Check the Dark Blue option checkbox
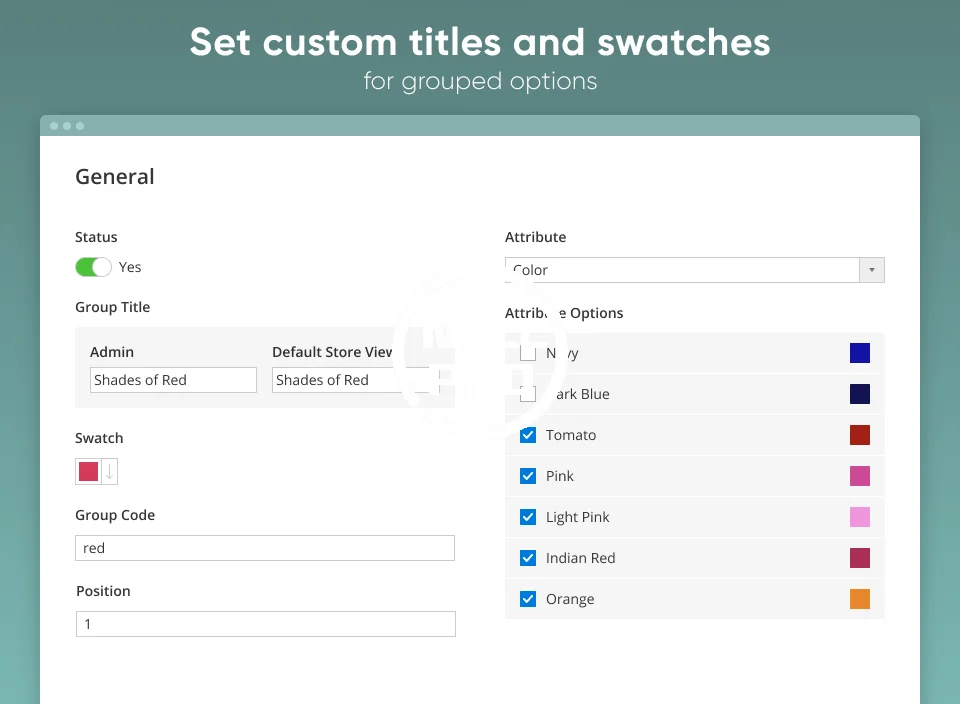 [528, 394]
